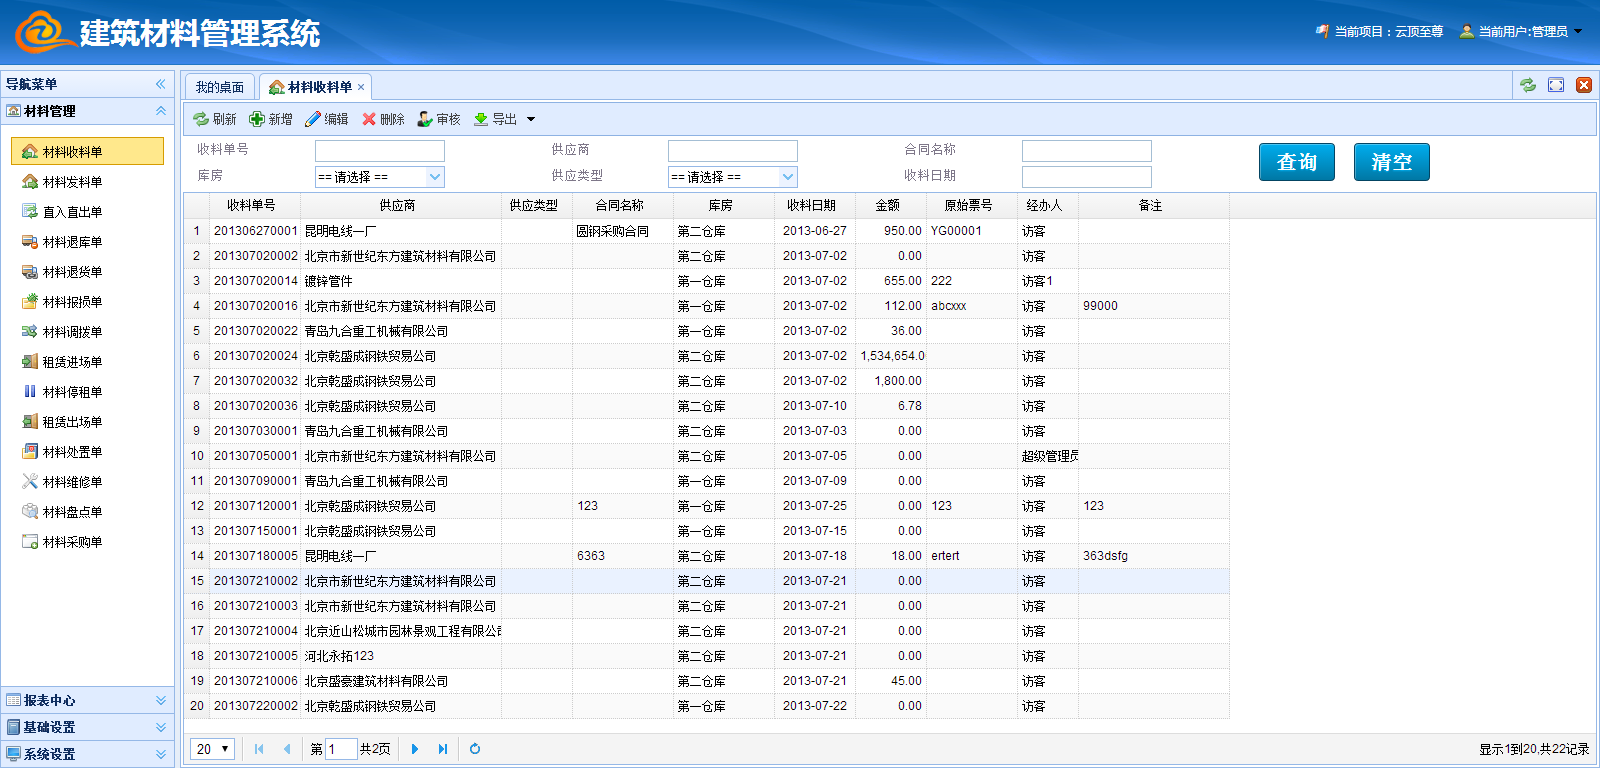The width and height of the screenshot is (1600, 768).
Task: Focus the 收料单号 input field
Action: point(380,151)
